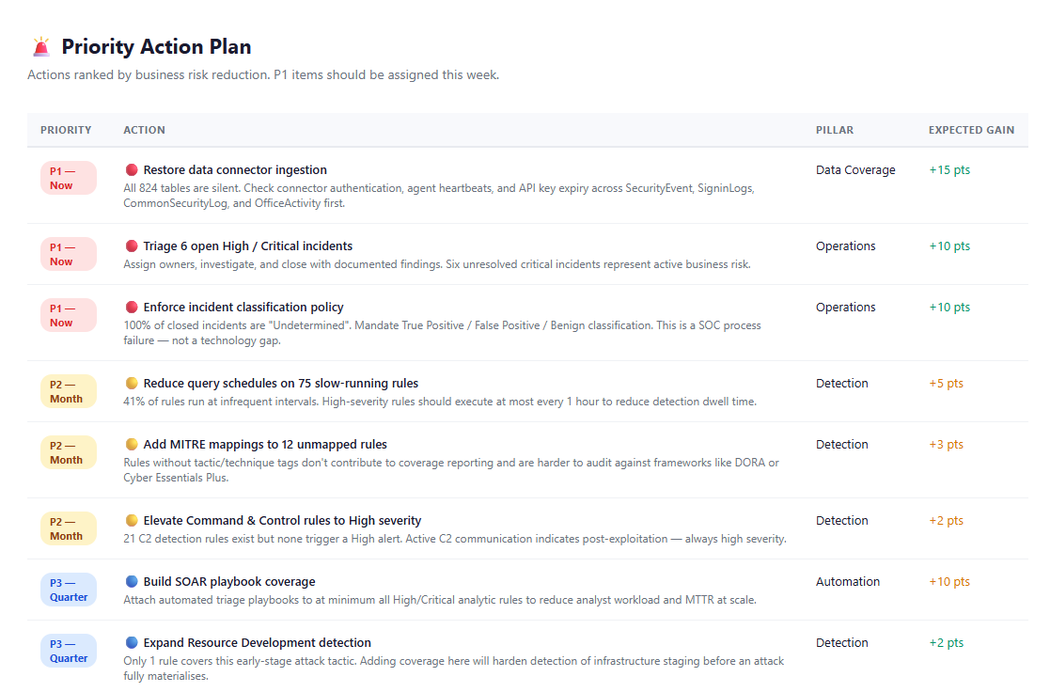This screenshot has height=695, width=1050.
Task: Select the EXPECTED GAIN column header
Action: [x=971, y=130]
